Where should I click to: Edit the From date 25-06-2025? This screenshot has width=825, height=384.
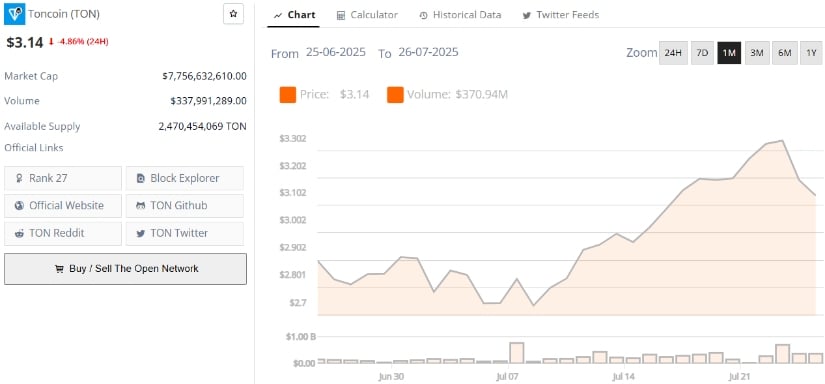pos(336,53)
